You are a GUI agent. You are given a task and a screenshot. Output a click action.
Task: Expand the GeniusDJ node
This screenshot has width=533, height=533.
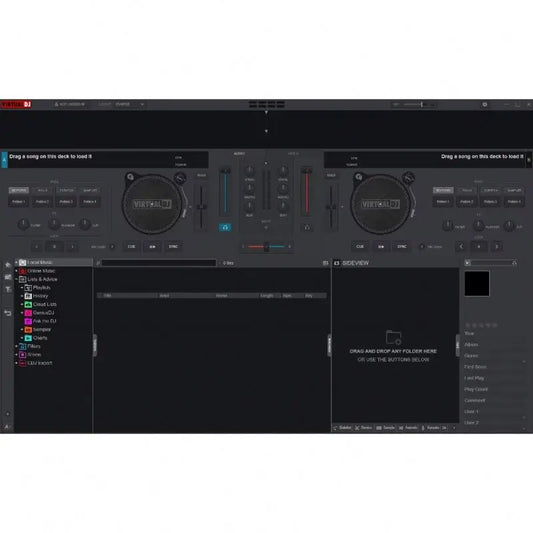coord(22,313)
